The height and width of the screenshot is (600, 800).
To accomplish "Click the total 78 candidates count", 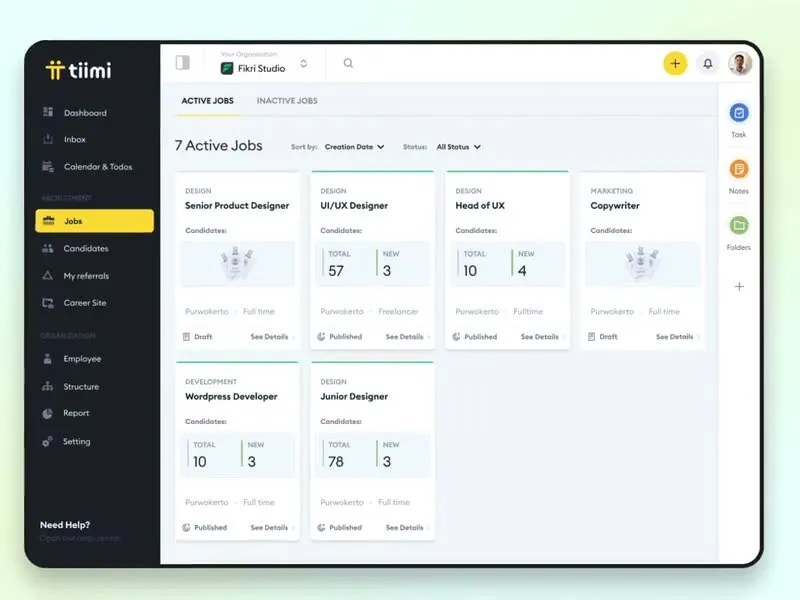I will point(336,462).
